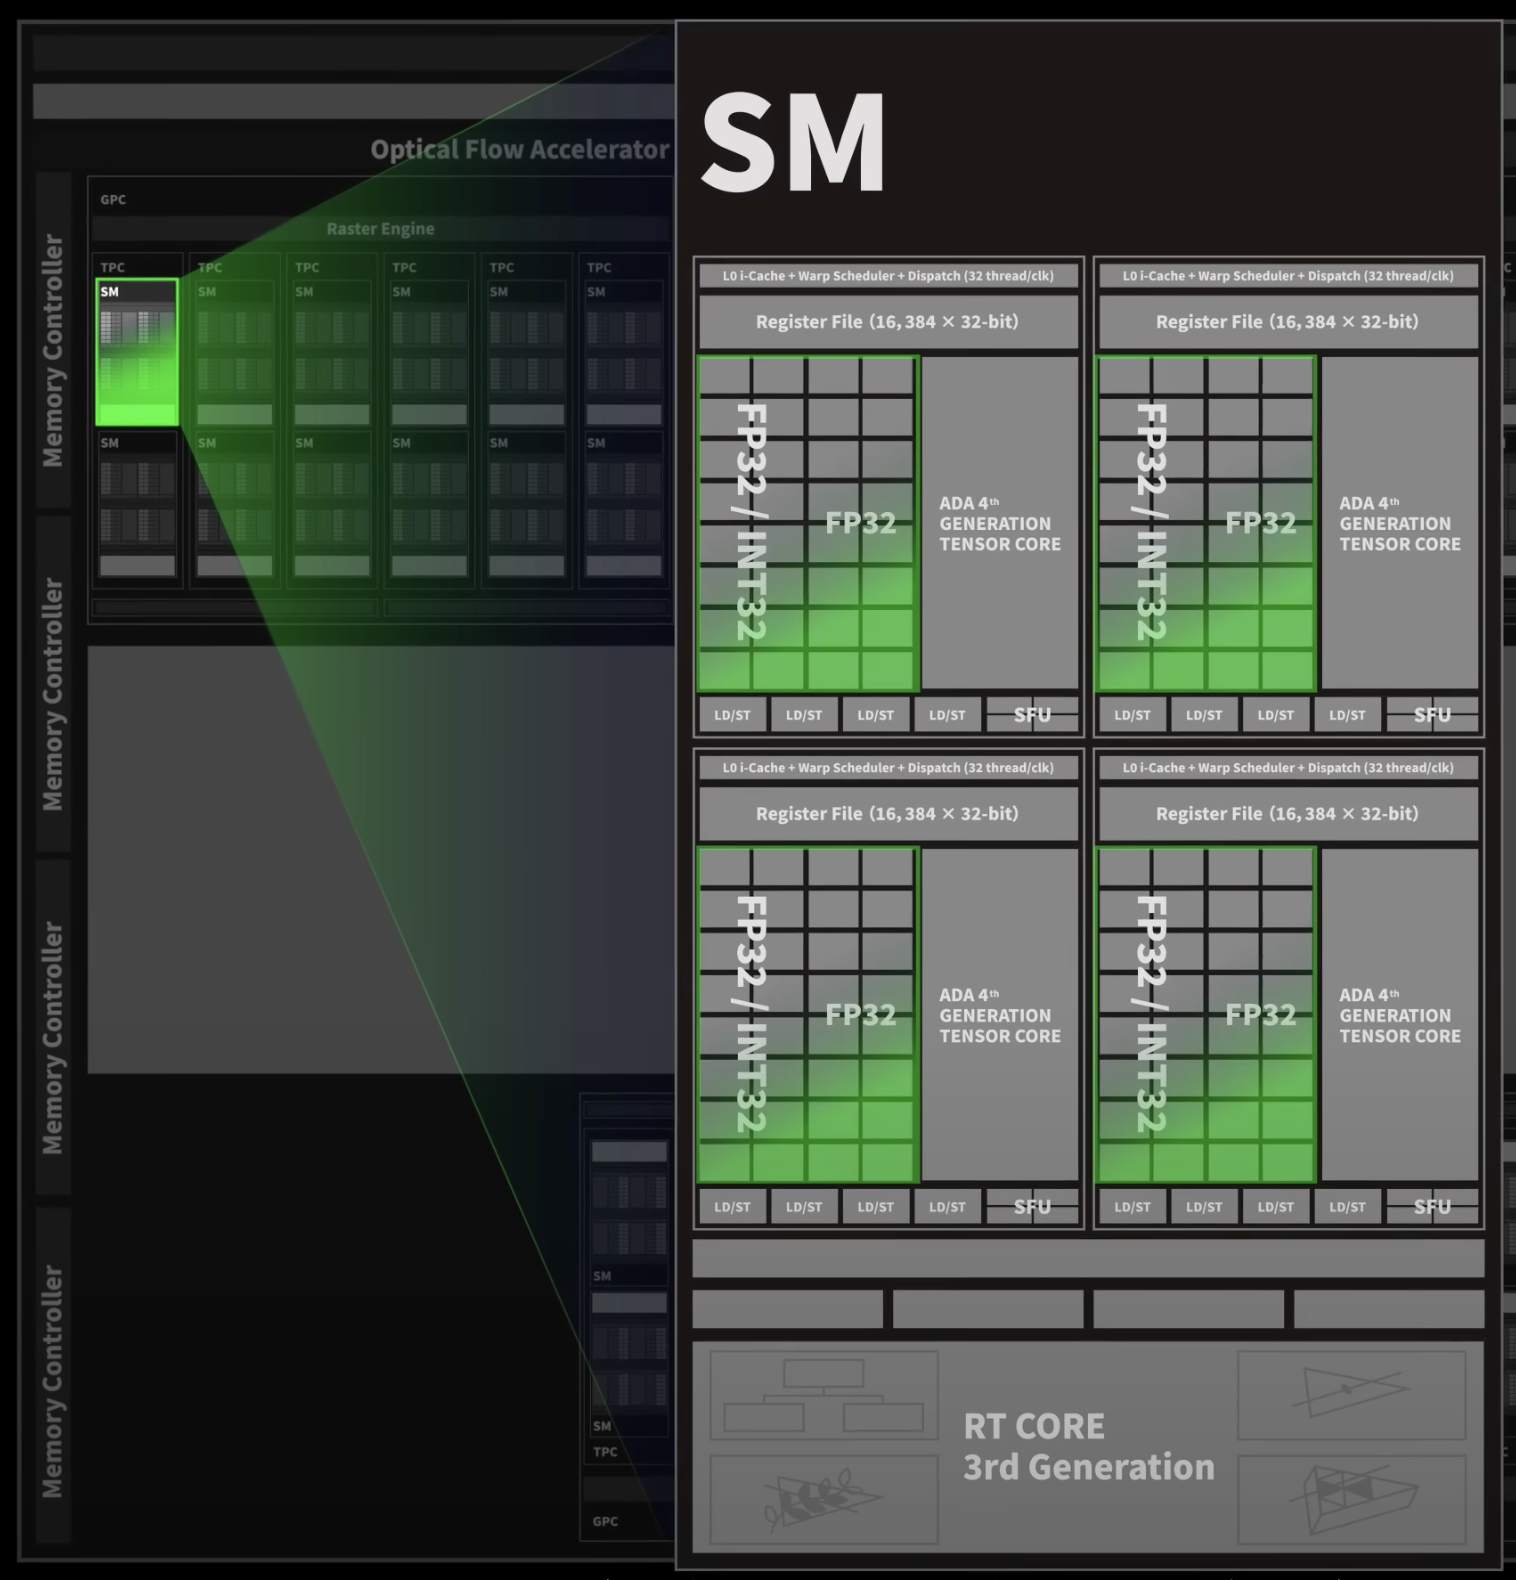Click the hierarchy tree icon in RT Core
1516x1580 pixels.
coord(823,1396)
